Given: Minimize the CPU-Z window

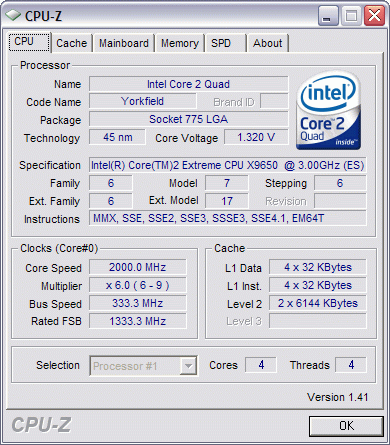Looking at the screenshot, I should (328, 16).
